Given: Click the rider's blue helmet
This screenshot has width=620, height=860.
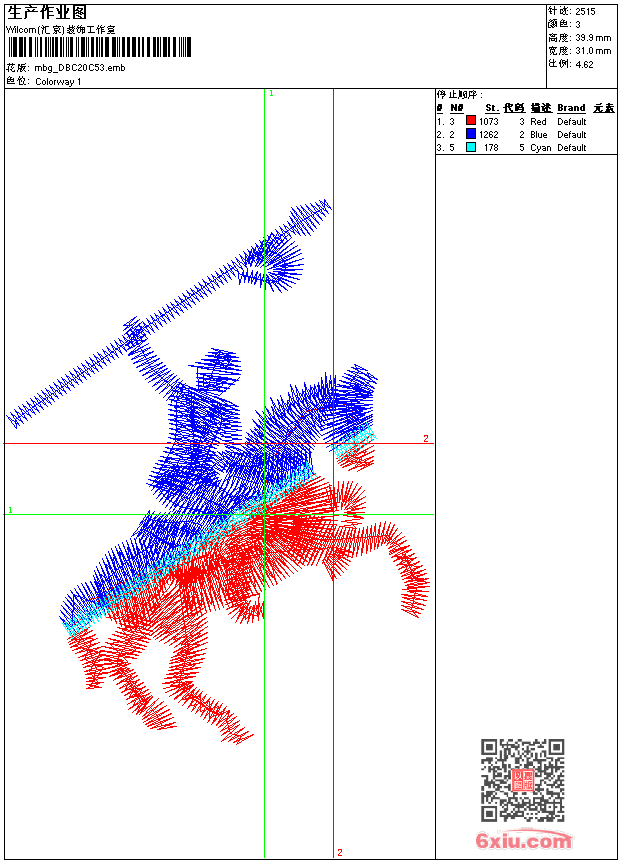Looking at the screenshot, I should coord(219,365).
